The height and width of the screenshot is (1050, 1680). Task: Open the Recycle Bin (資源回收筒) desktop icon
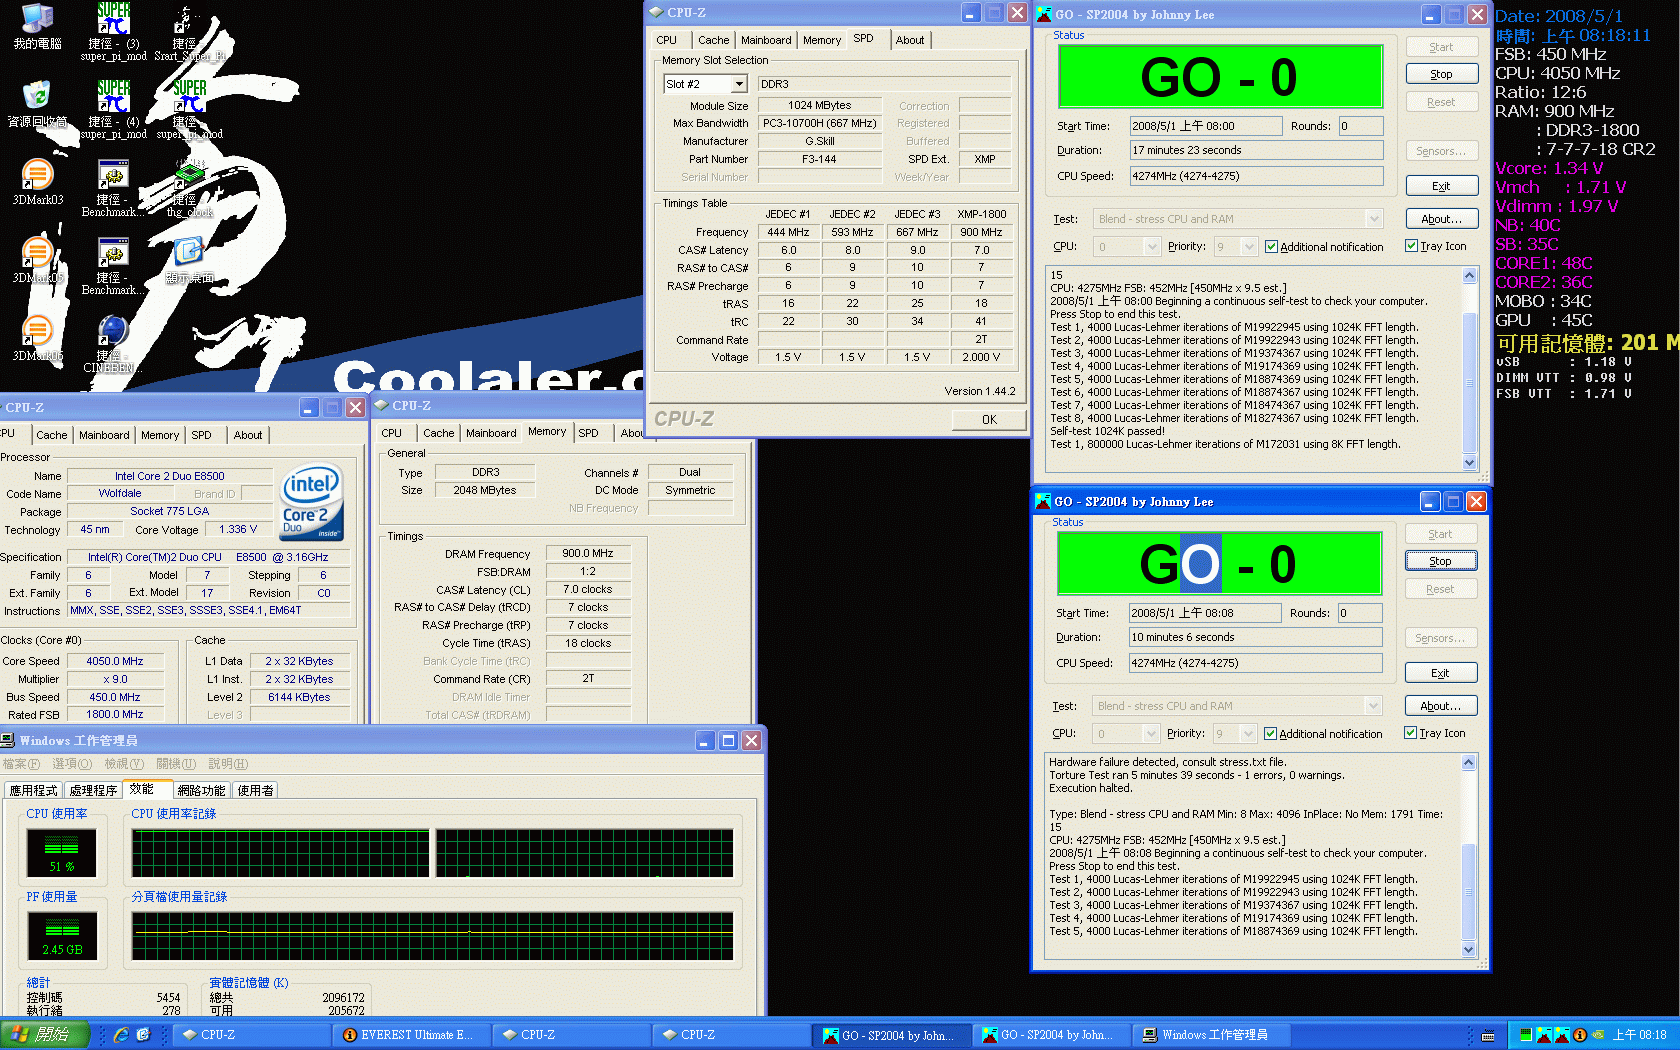point(37,96)
